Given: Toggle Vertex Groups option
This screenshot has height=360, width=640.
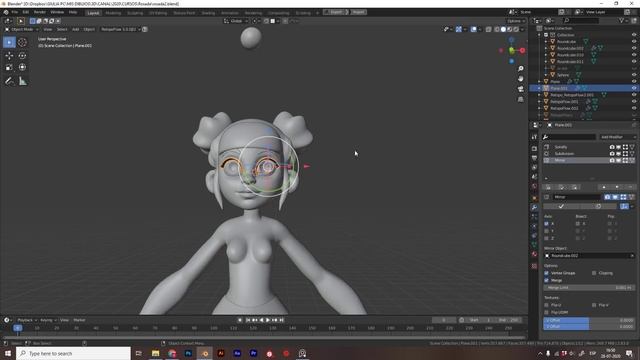Looking at the screenshot, I should [x=547, y=273].
